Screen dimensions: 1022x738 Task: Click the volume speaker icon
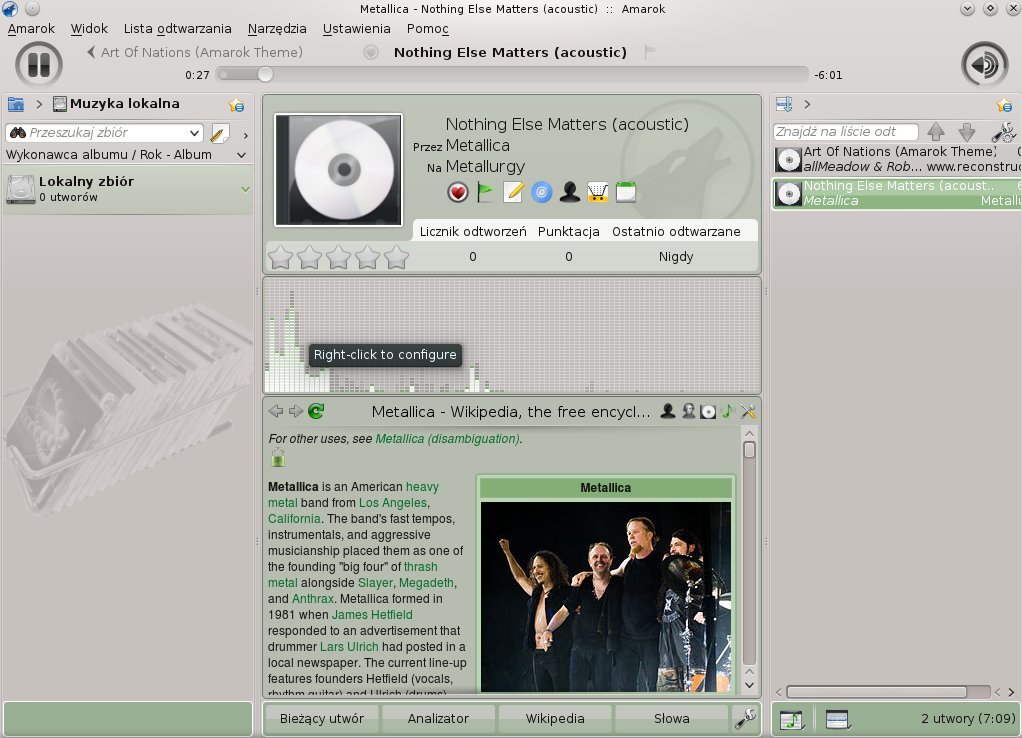tap(984, 65)
